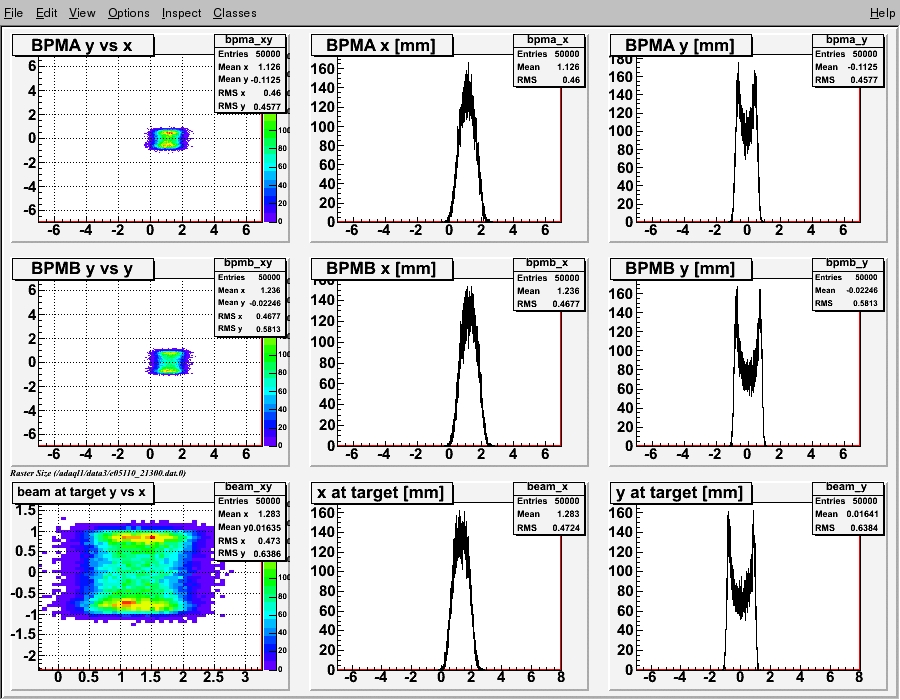Open the View menu
Screen dimensions: 900x700
pos(82,13)
